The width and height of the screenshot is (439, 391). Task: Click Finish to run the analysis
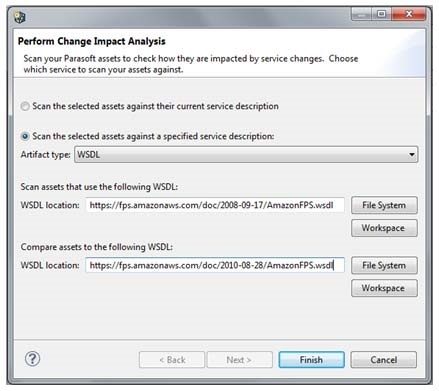pos(311,360)
